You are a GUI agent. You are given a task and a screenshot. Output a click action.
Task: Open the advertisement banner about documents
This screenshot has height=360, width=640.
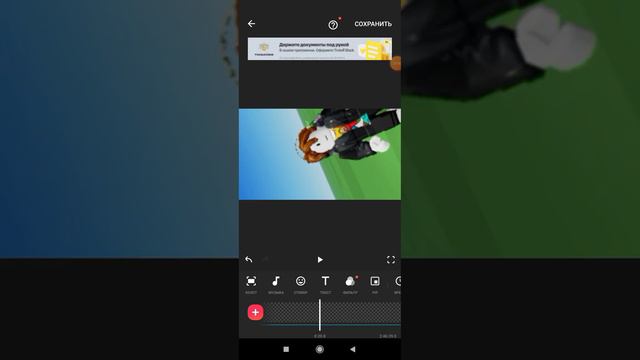pos(320,49)
